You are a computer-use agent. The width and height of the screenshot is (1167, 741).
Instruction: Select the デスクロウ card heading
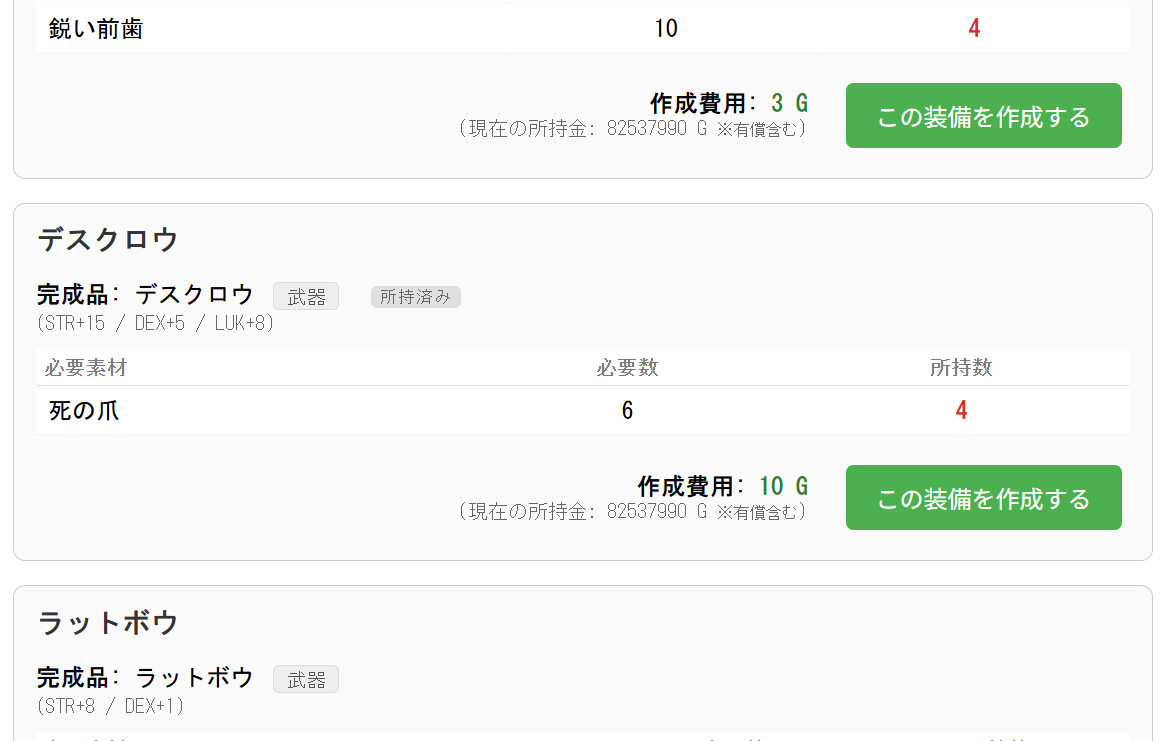coord(108,240)
